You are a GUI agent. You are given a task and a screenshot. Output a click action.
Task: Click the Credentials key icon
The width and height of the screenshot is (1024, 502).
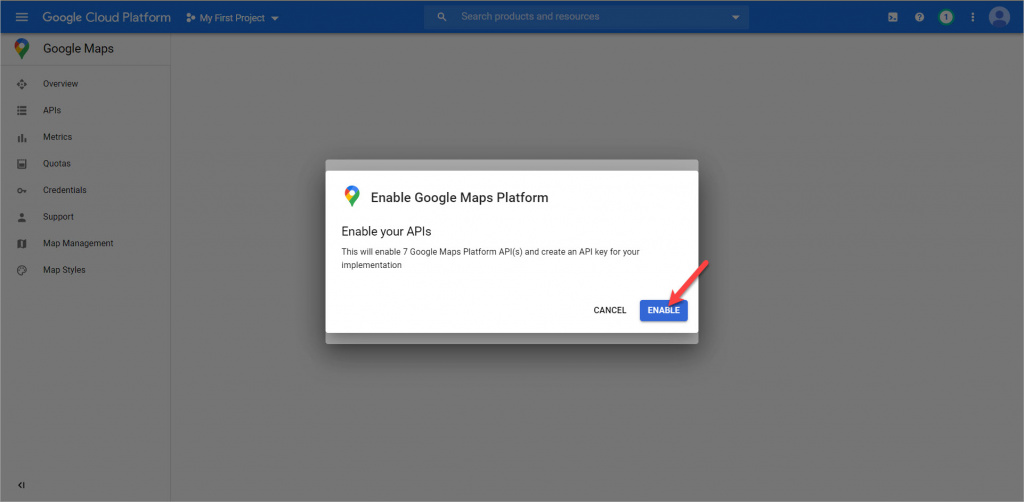[x=22, y=190]
